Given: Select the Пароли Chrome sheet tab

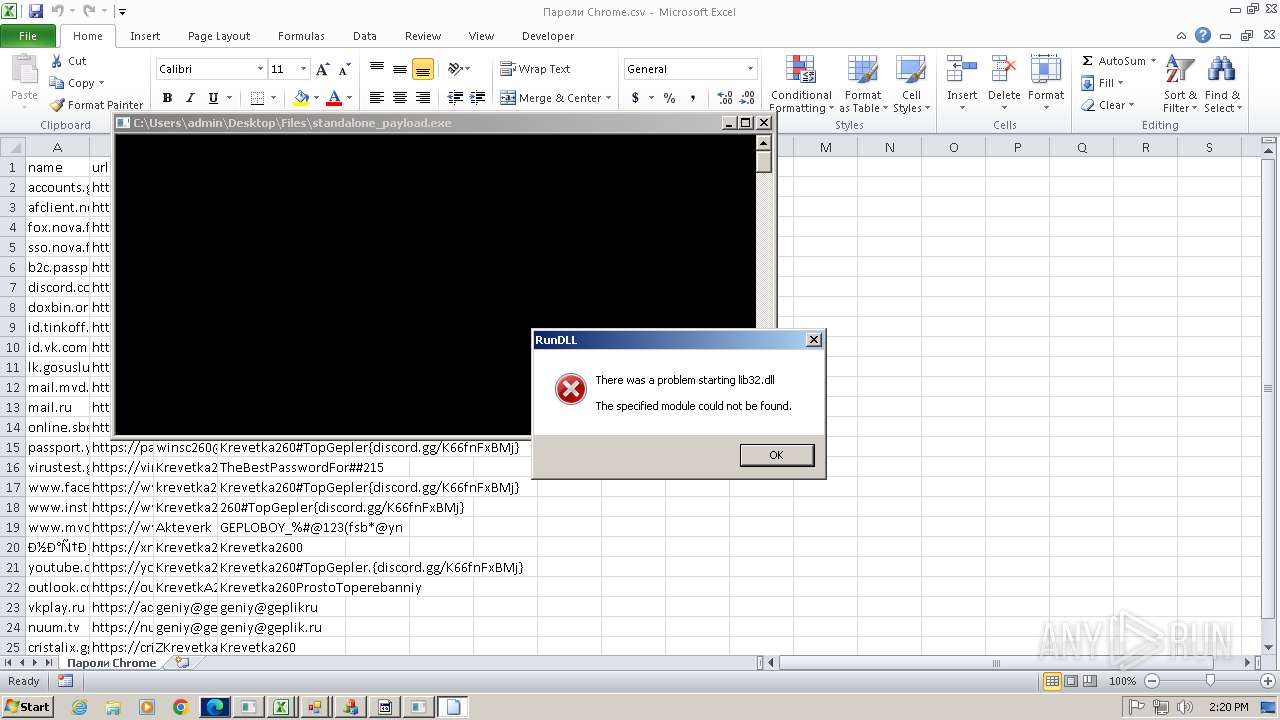Looking at the screenshot, I should click(x=111, y=663).
